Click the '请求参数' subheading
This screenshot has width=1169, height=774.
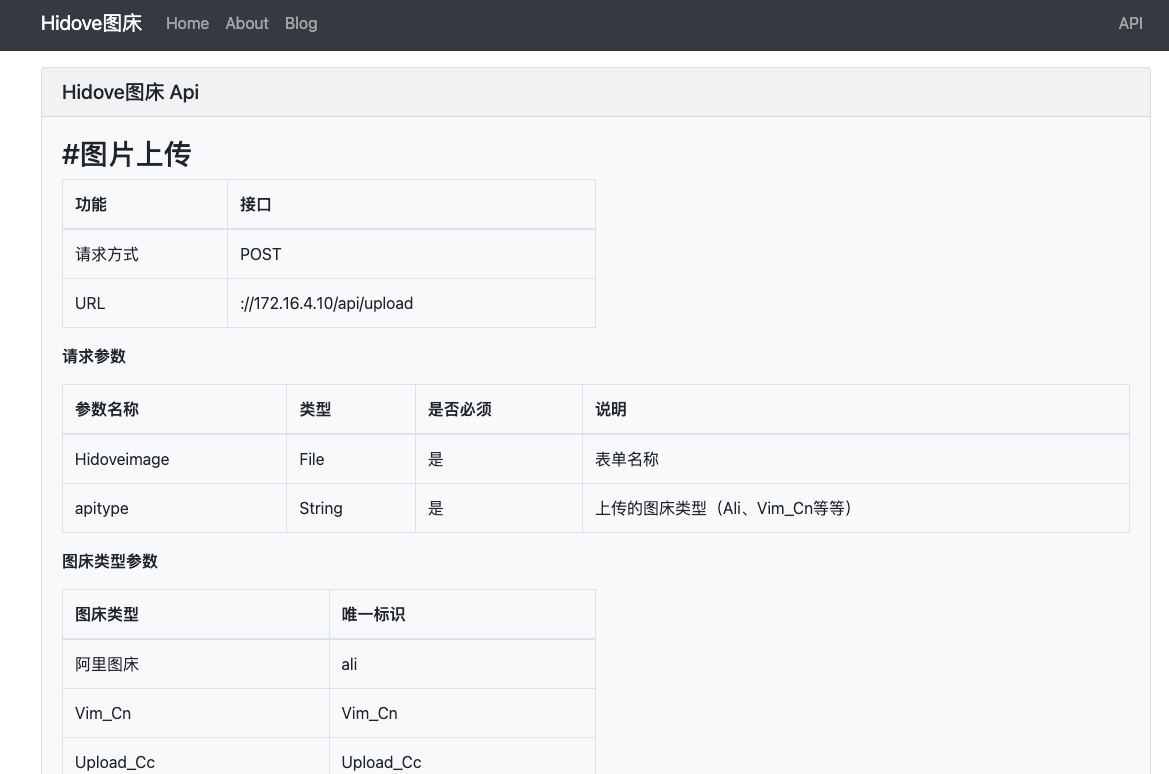tap(94, 356)
